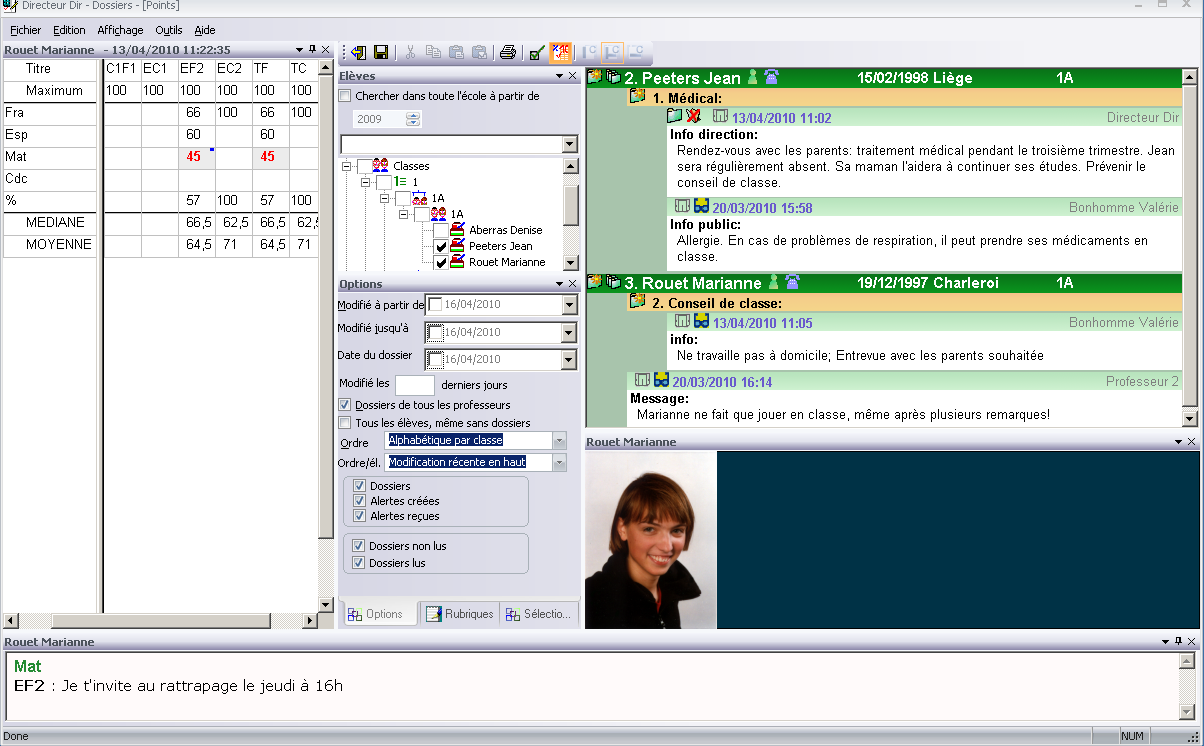This screenshot has height=746, width=1204.
Task: Click the phone icon next to Peeters Jean
Action: coord(772,77)
